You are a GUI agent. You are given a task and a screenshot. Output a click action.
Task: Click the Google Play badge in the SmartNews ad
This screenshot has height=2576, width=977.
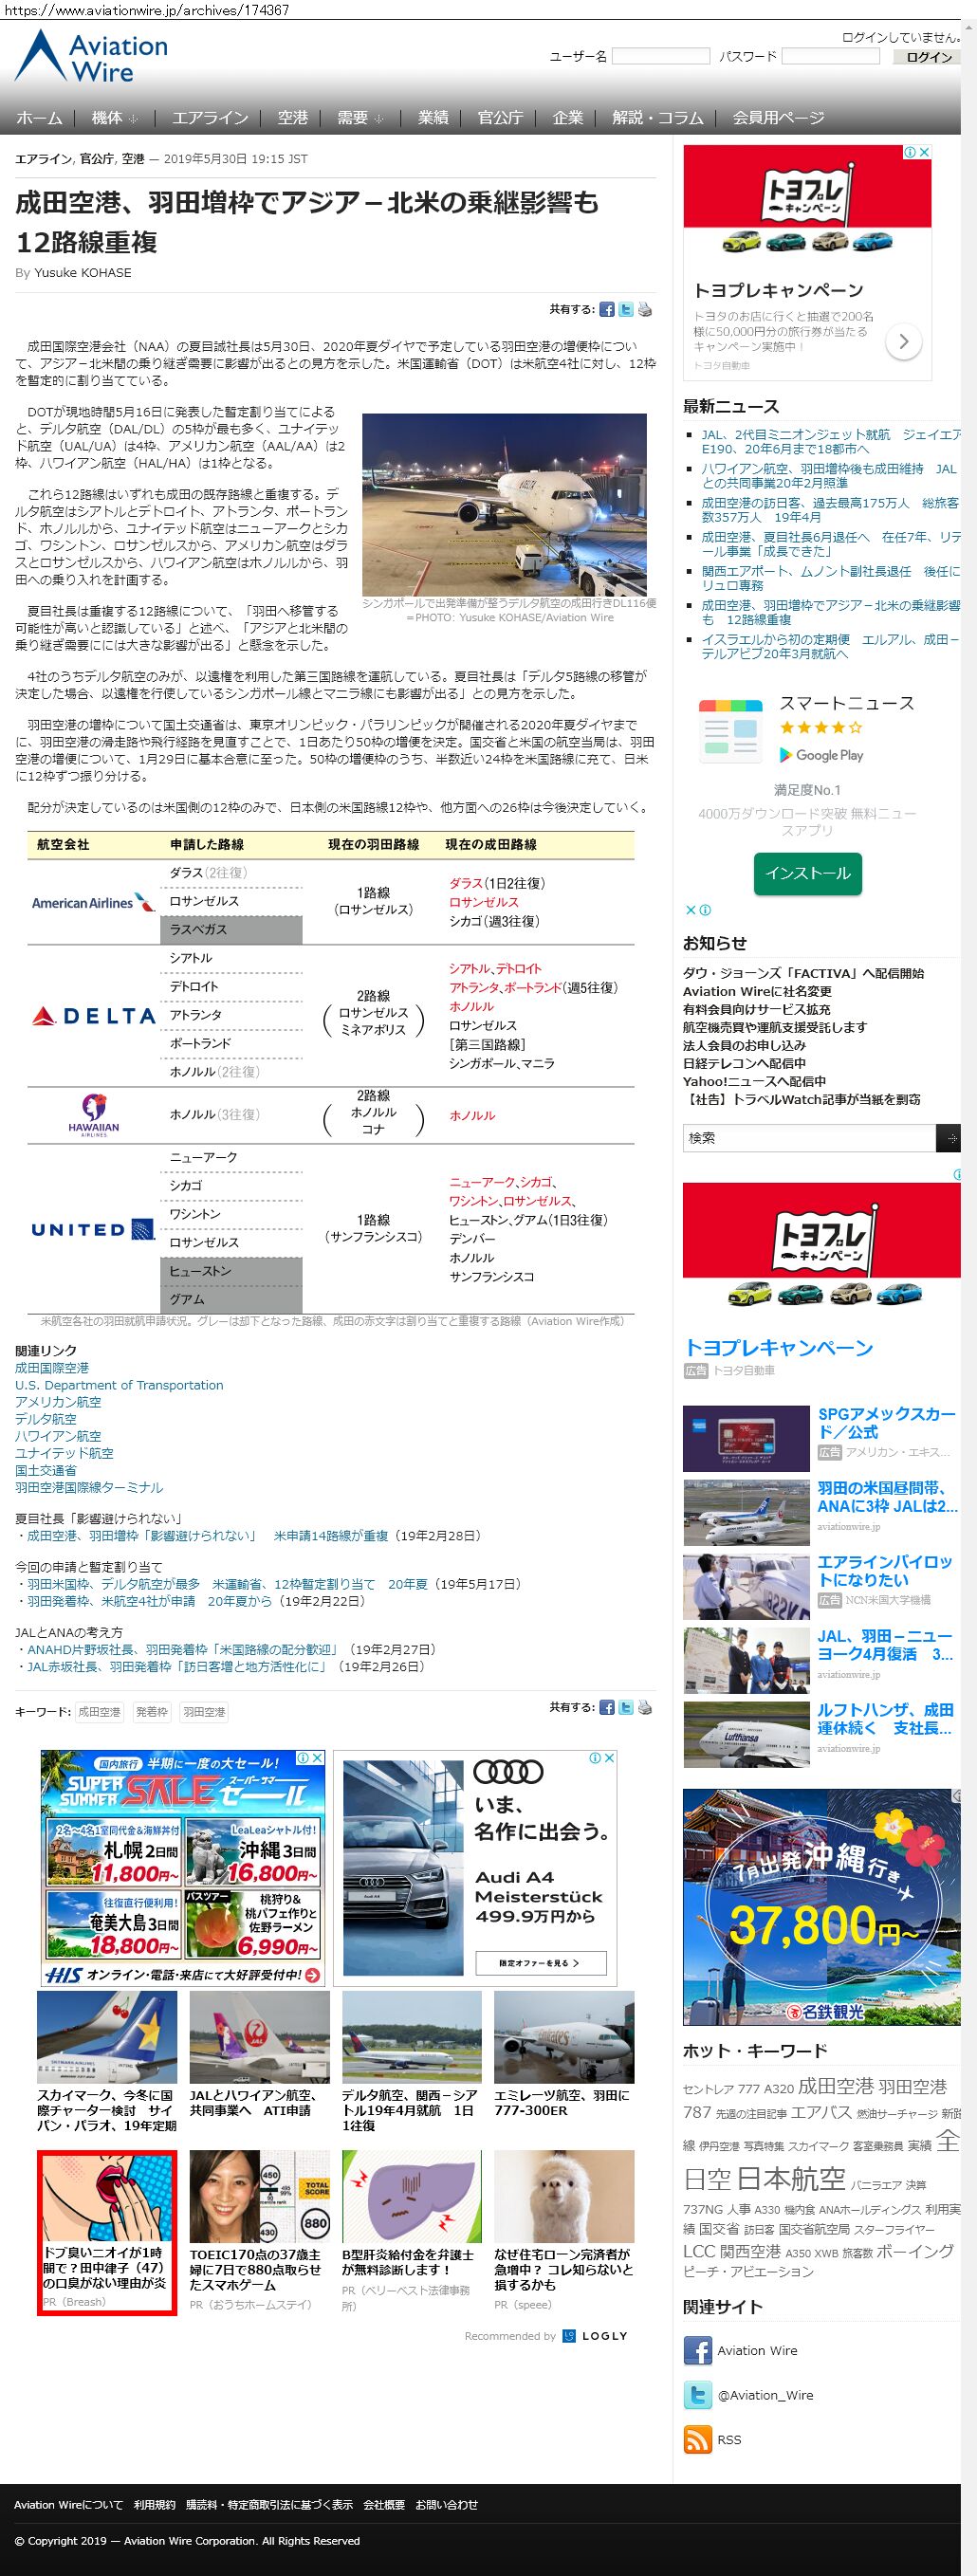tap(821, 756)
